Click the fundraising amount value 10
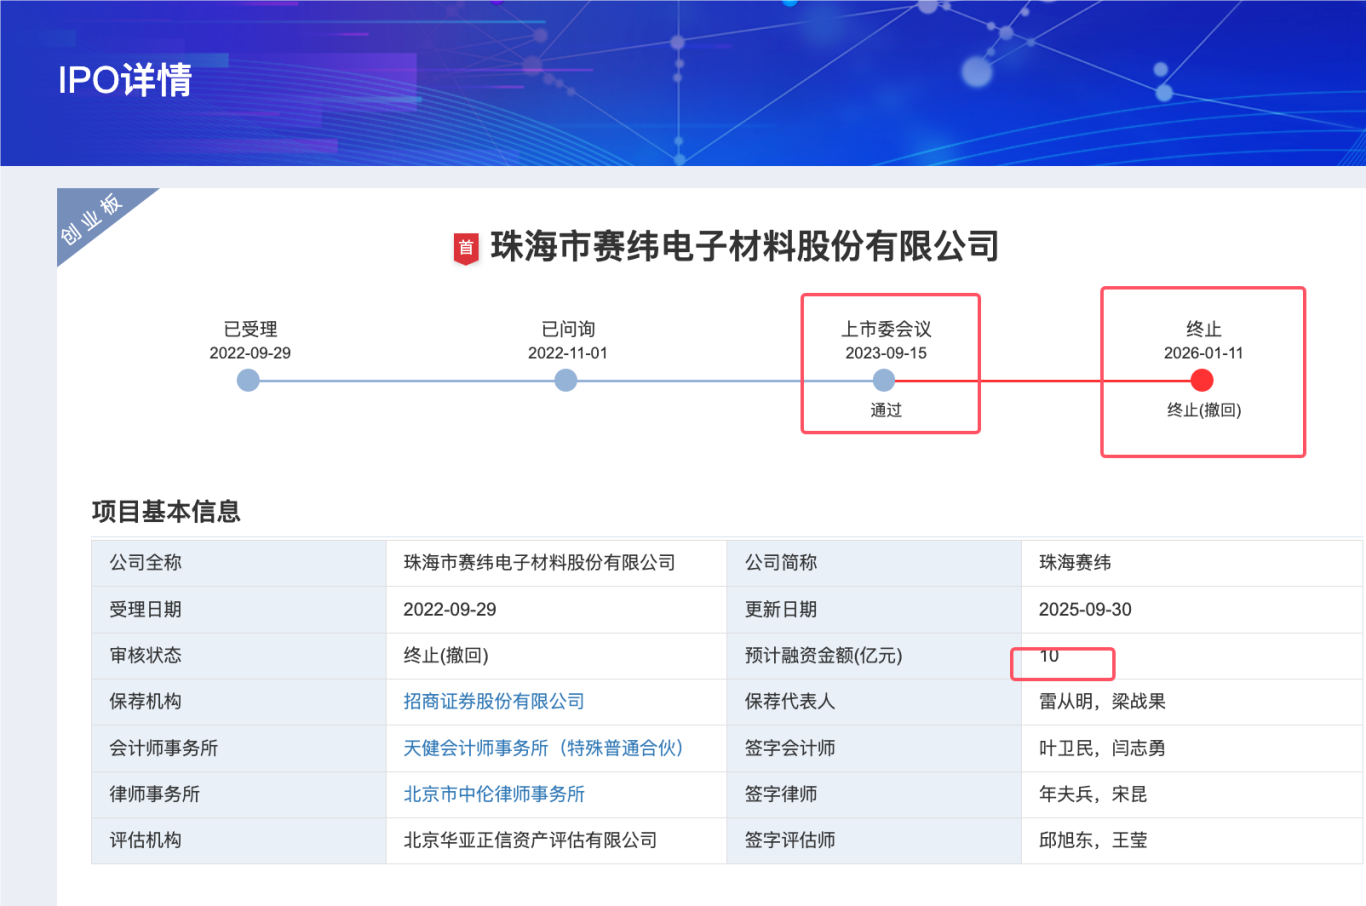The width and height of the screenshot is (1366, 906). [x=1049, y=656]
